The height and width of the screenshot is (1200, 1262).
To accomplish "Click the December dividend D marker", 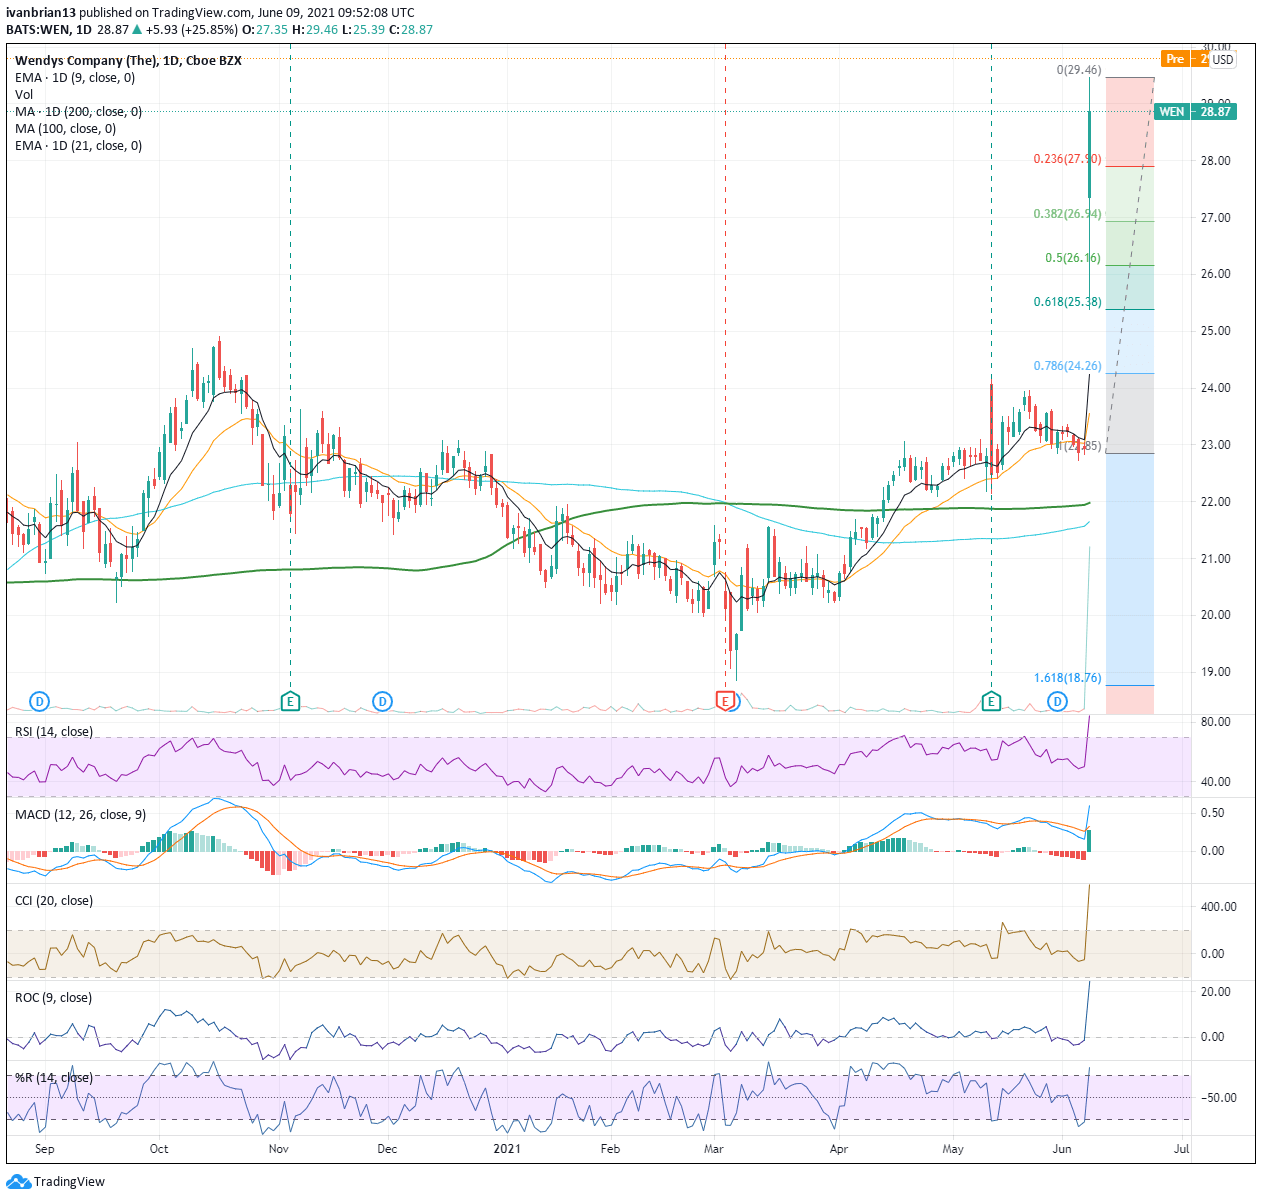I will click(382, 701).
